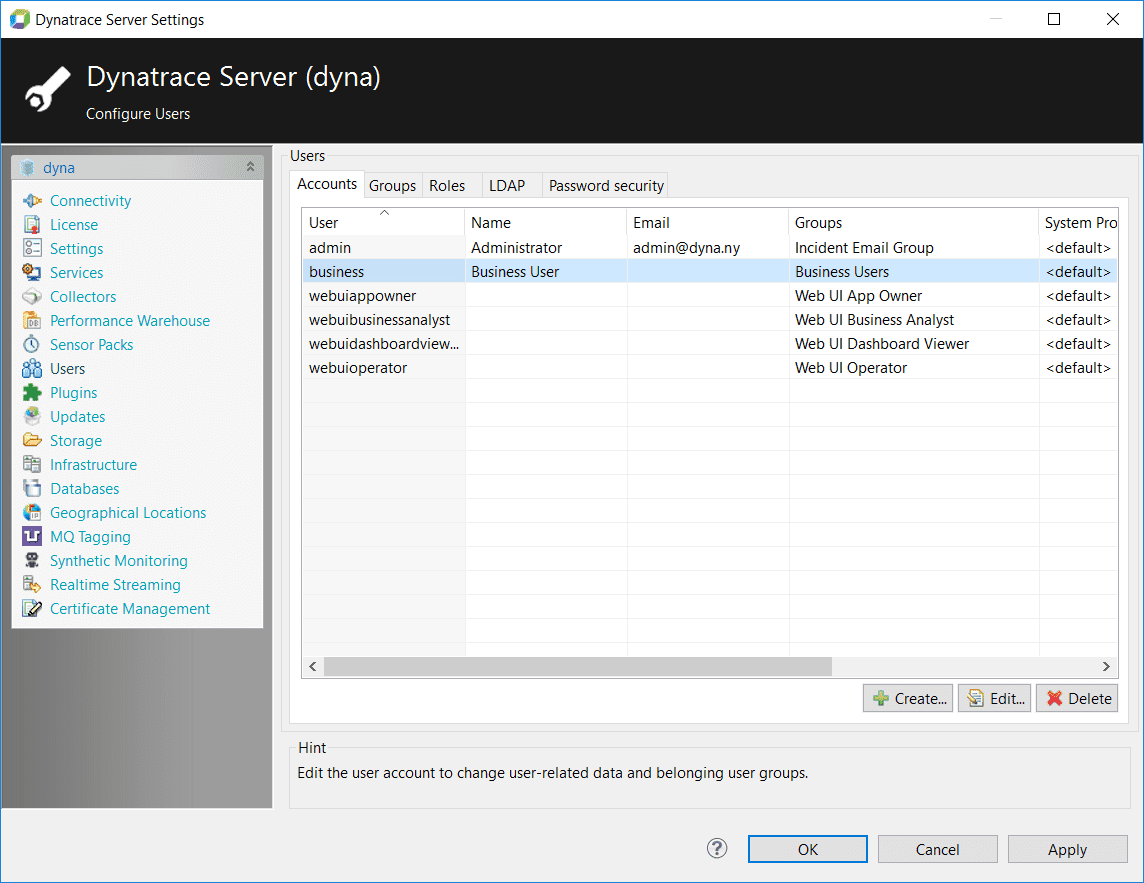Click the MQ Tagging purple icon
This screenshot has height=883, width=1144.
click(32, 536)
